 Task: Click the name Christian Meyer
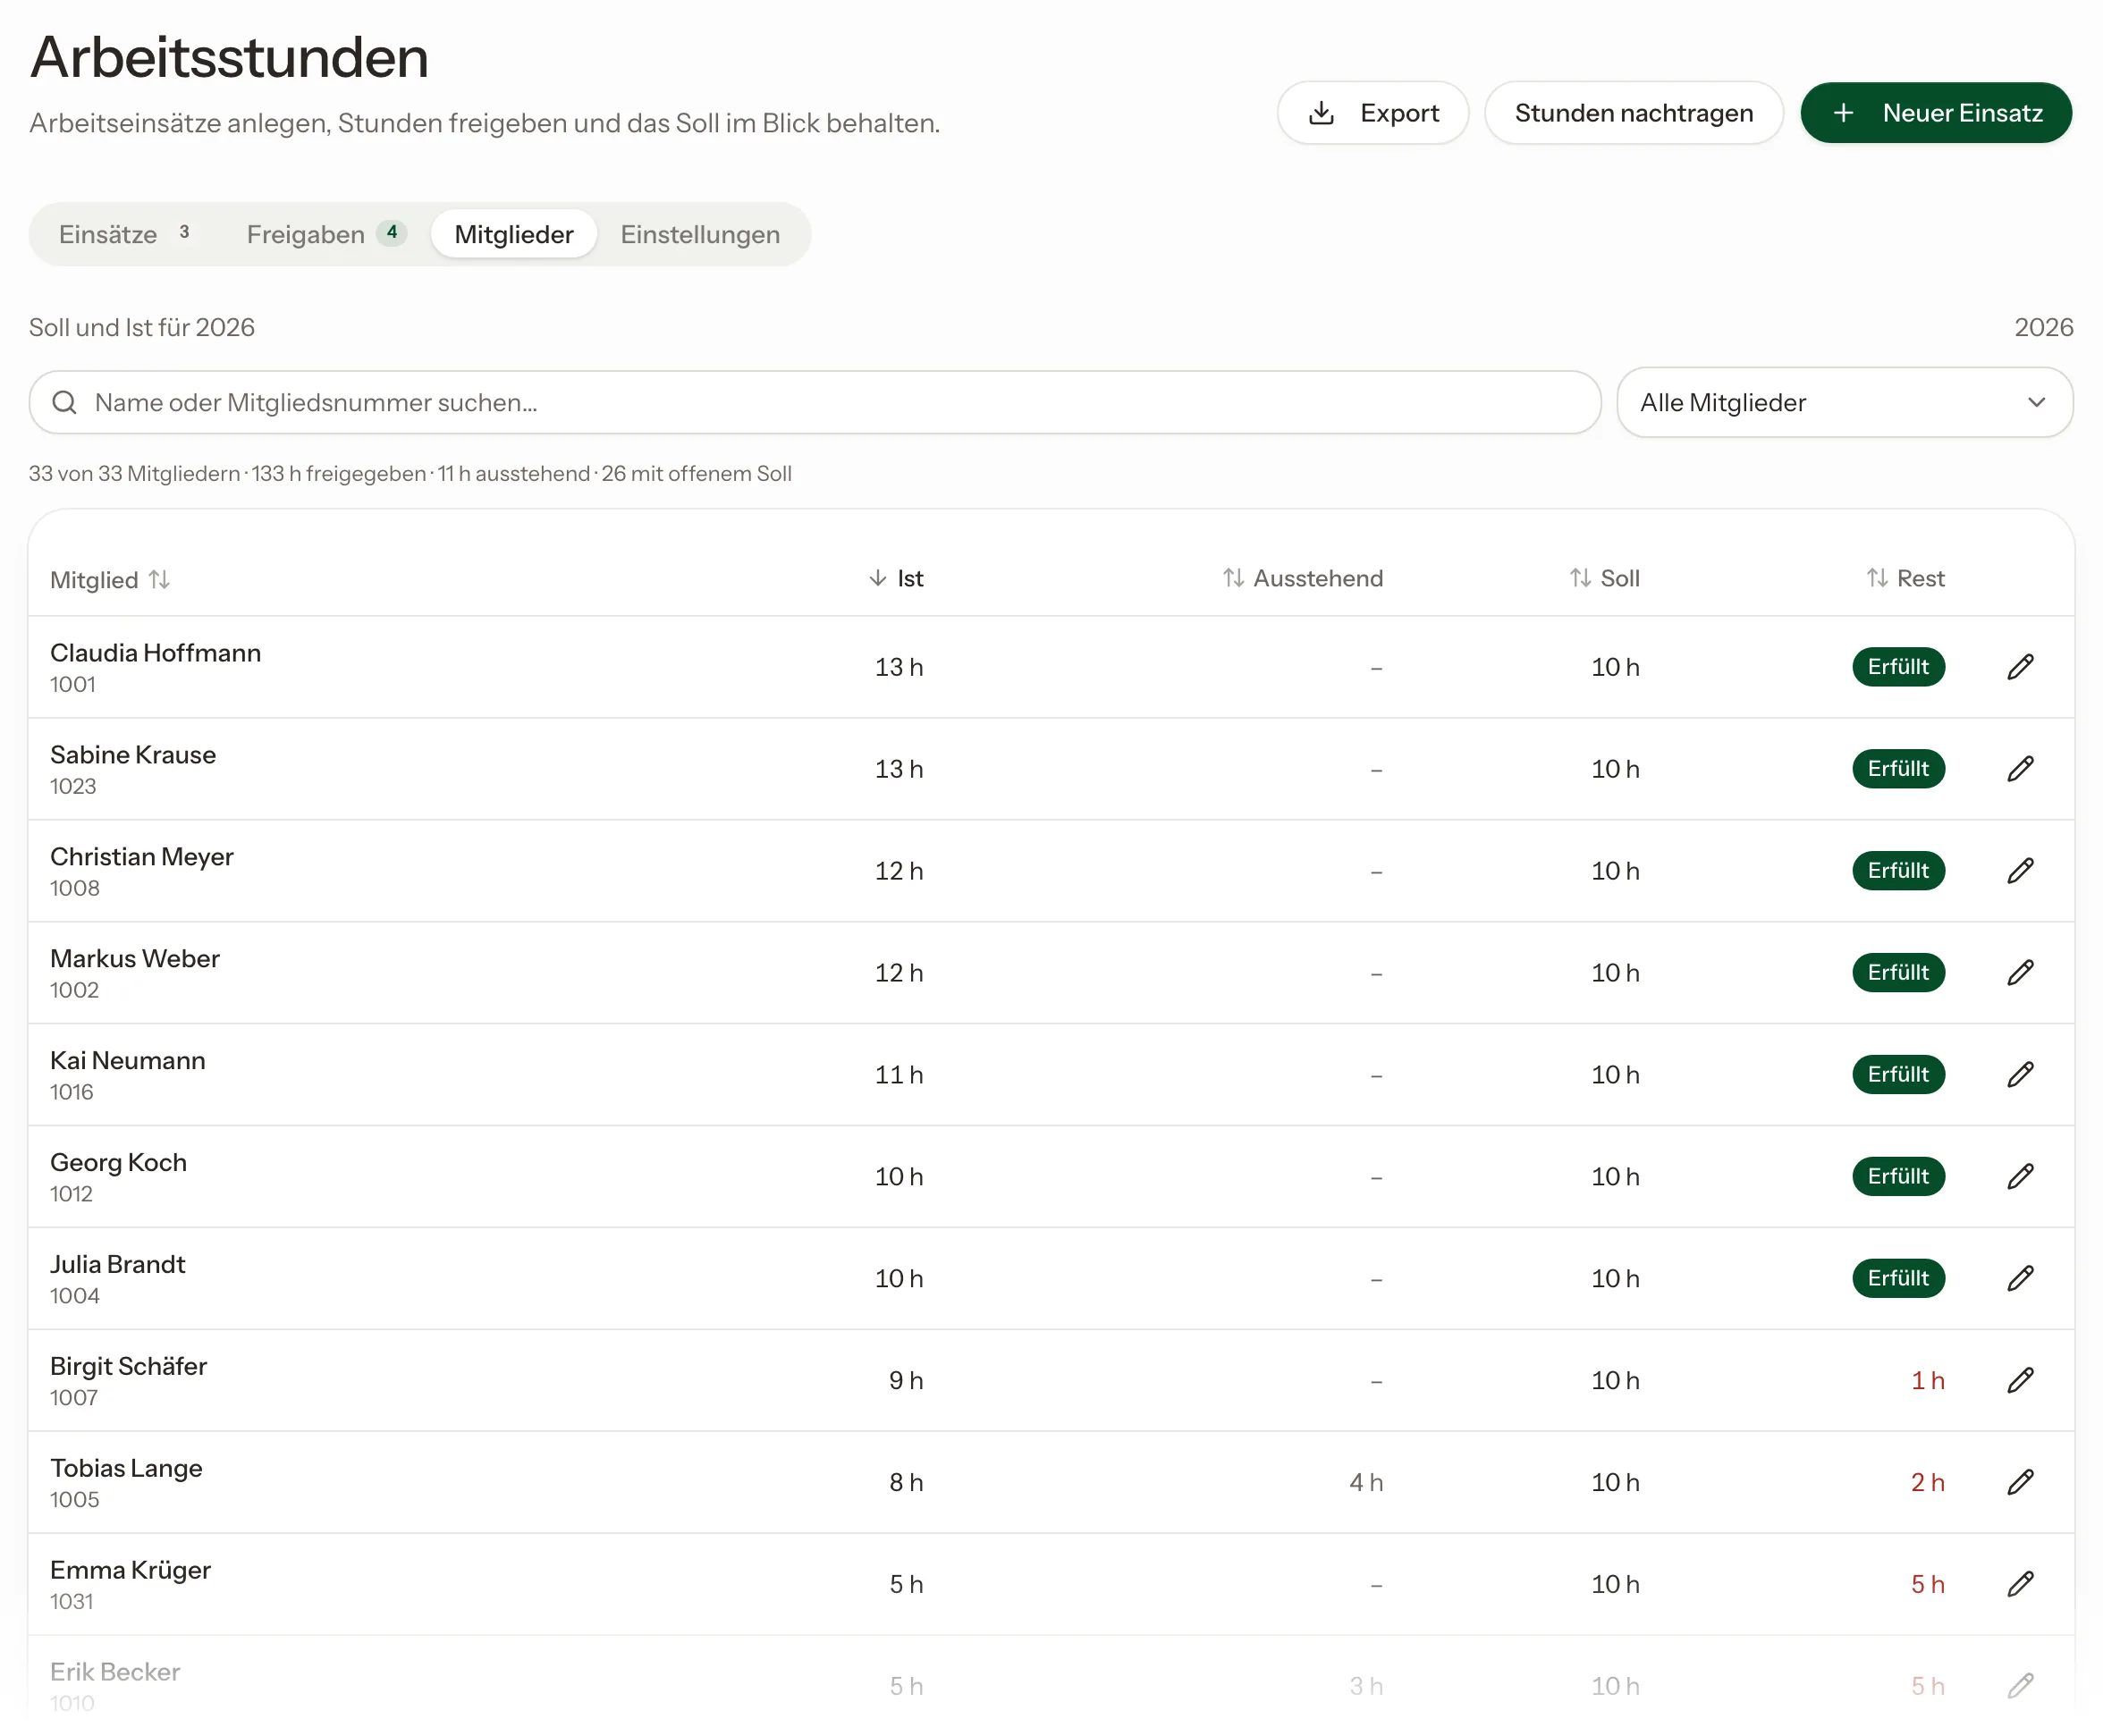point(141,857)
